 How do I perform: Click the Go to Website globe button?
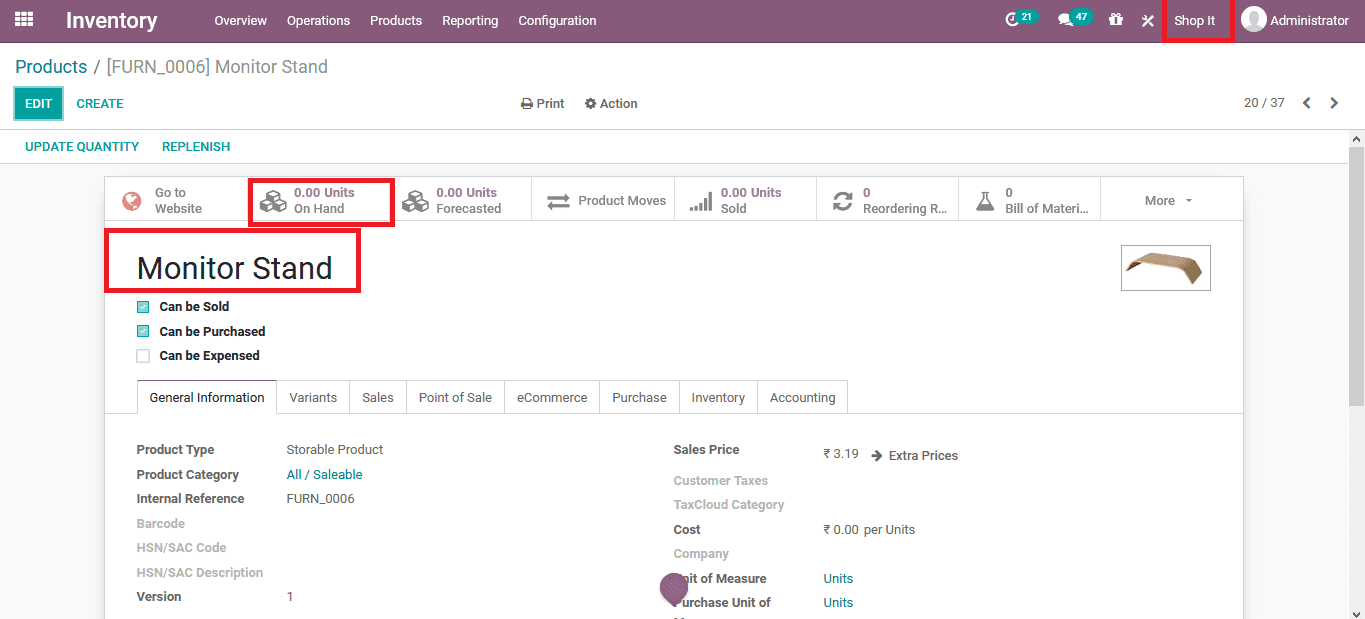pyautogui.click(x=177, y=201)
